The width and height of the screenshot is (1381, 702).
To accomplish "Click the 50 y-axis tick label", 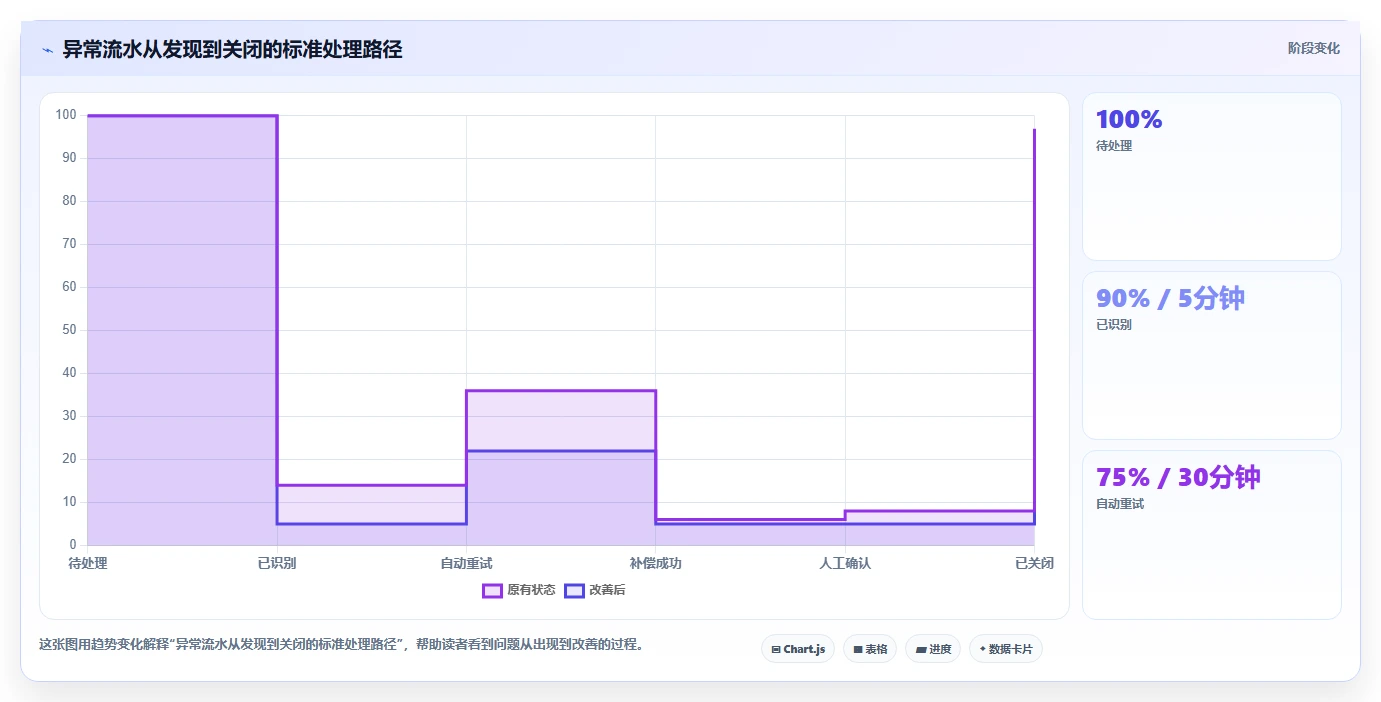I will pos(69,330).
